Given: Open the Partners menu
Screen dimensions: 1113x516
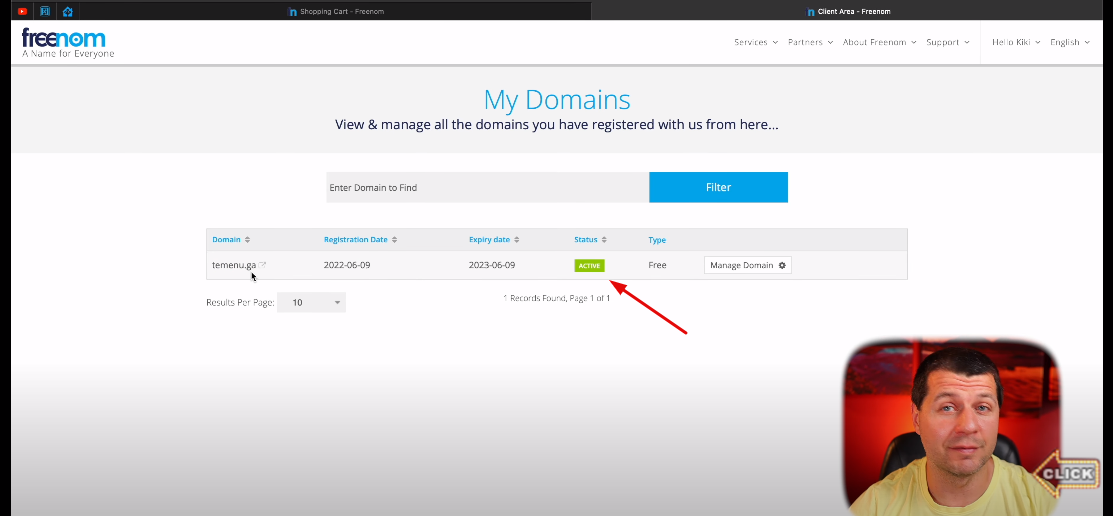Looking at the screenshot, I should click(x=810, y=43).
